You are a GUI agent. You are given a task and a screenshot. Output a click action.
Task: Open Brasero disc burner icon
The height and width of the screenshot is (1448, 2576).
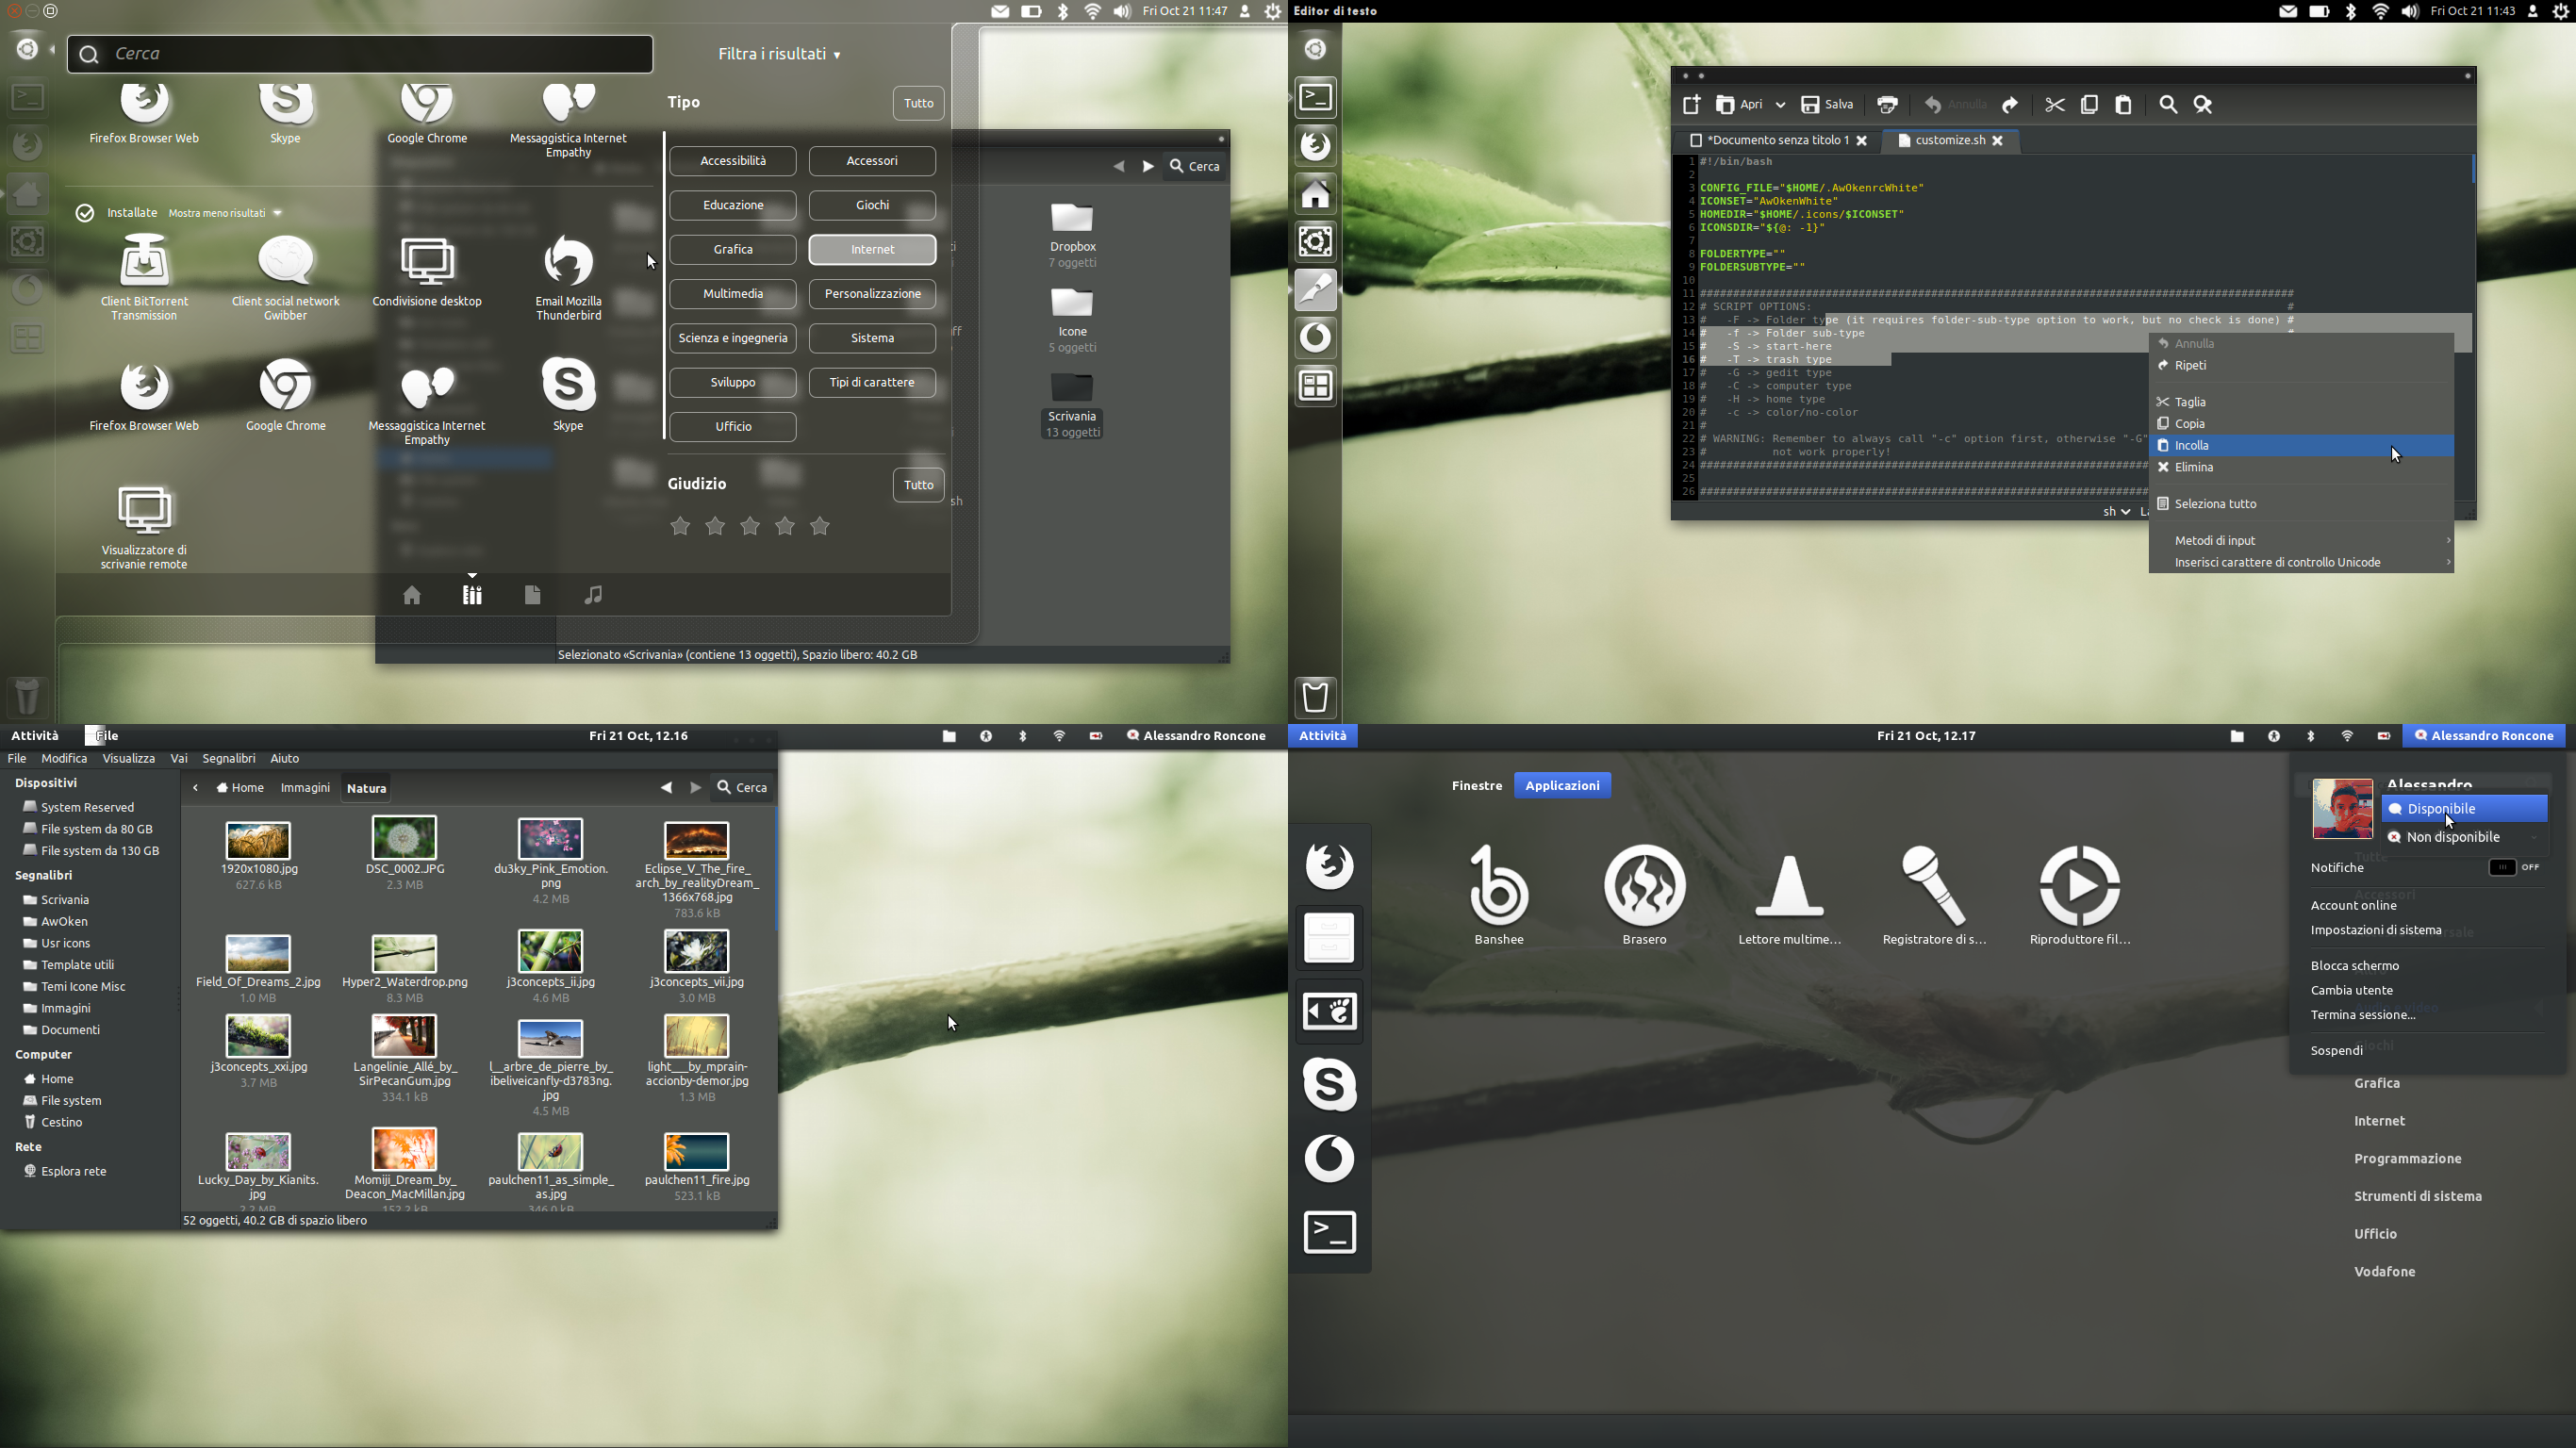click(1644, 895)
